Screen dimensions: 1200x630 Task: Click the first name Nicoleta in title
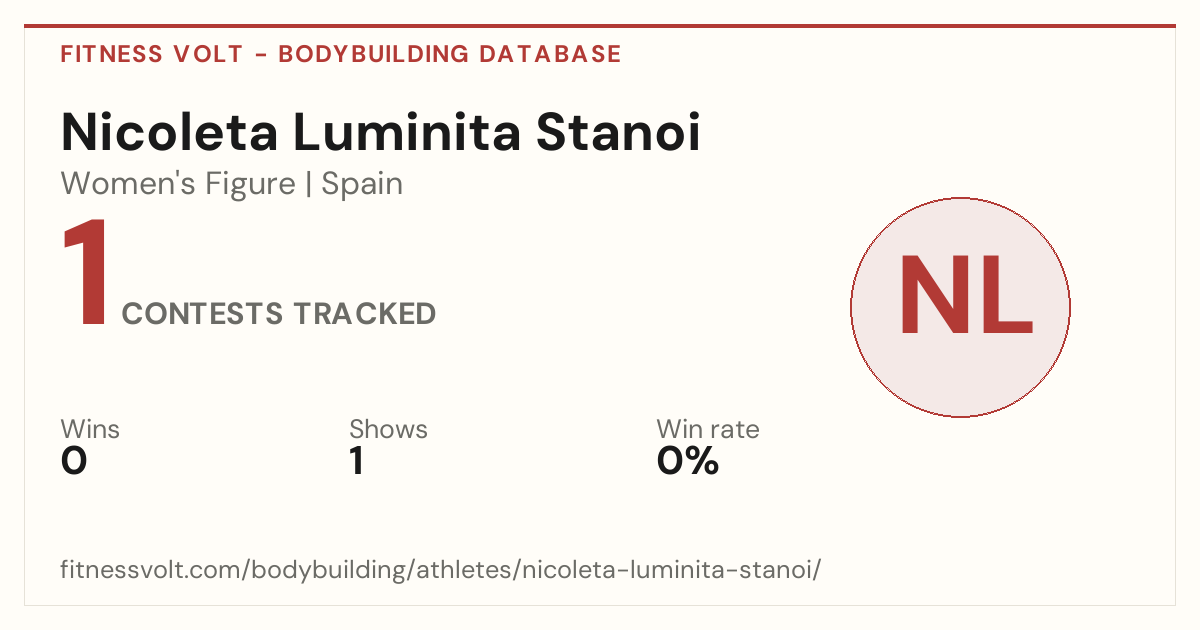click(x=167, y=133)
